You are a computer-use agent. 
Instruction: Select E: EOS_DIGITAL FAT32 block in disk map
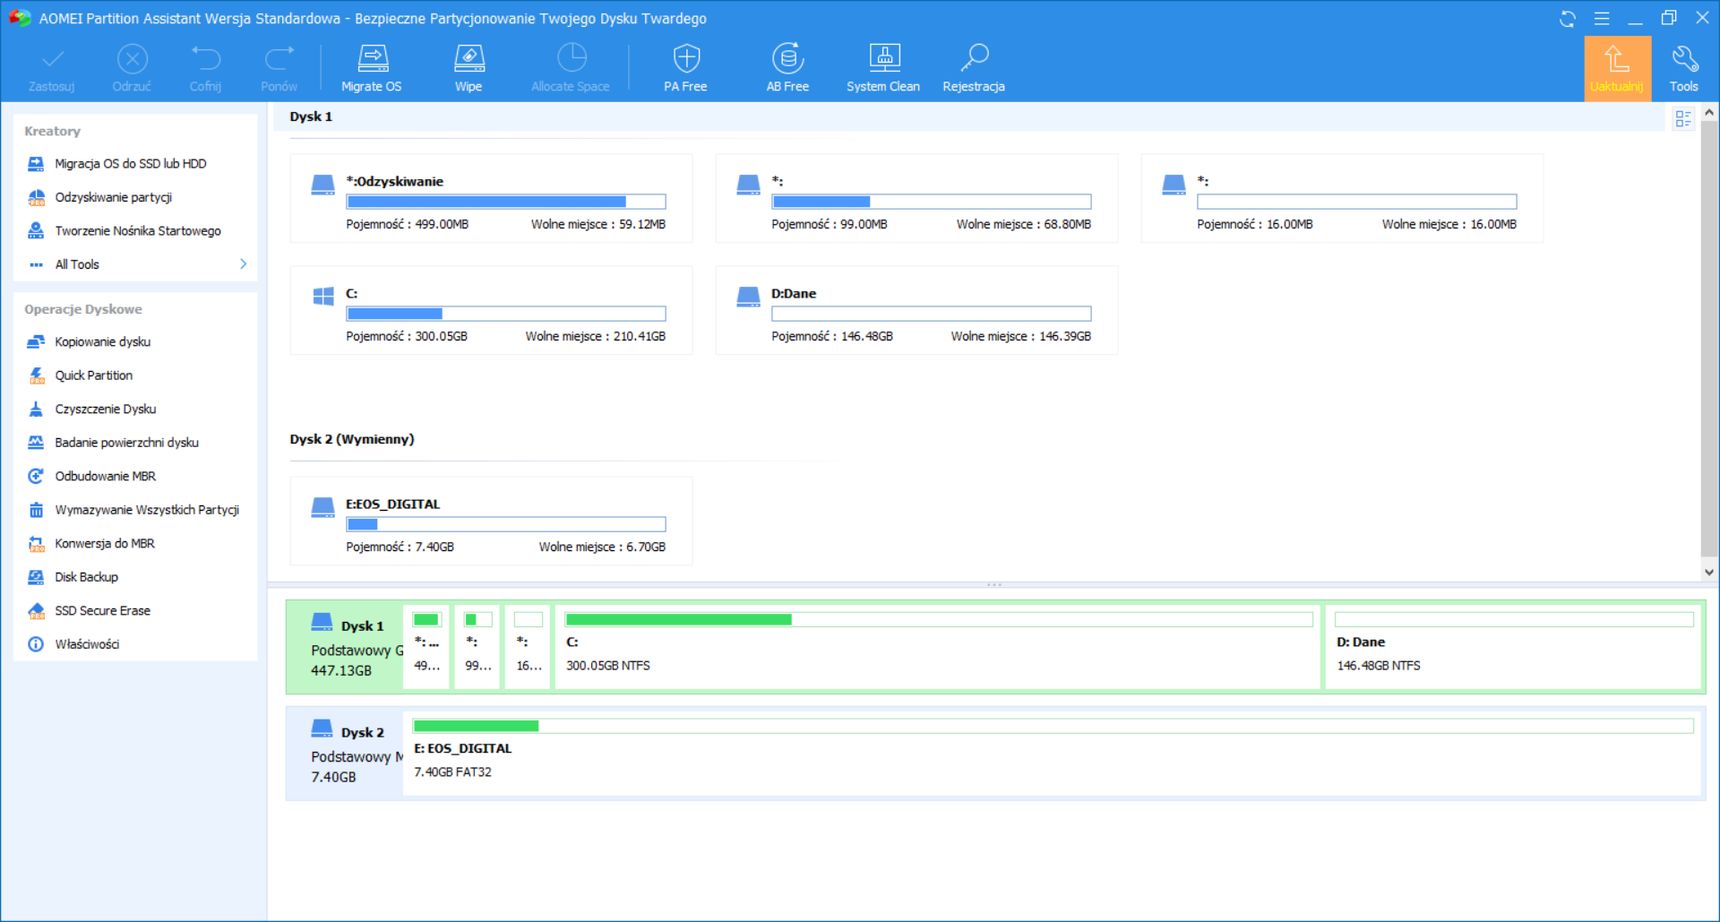click(x=1052, y=753)
